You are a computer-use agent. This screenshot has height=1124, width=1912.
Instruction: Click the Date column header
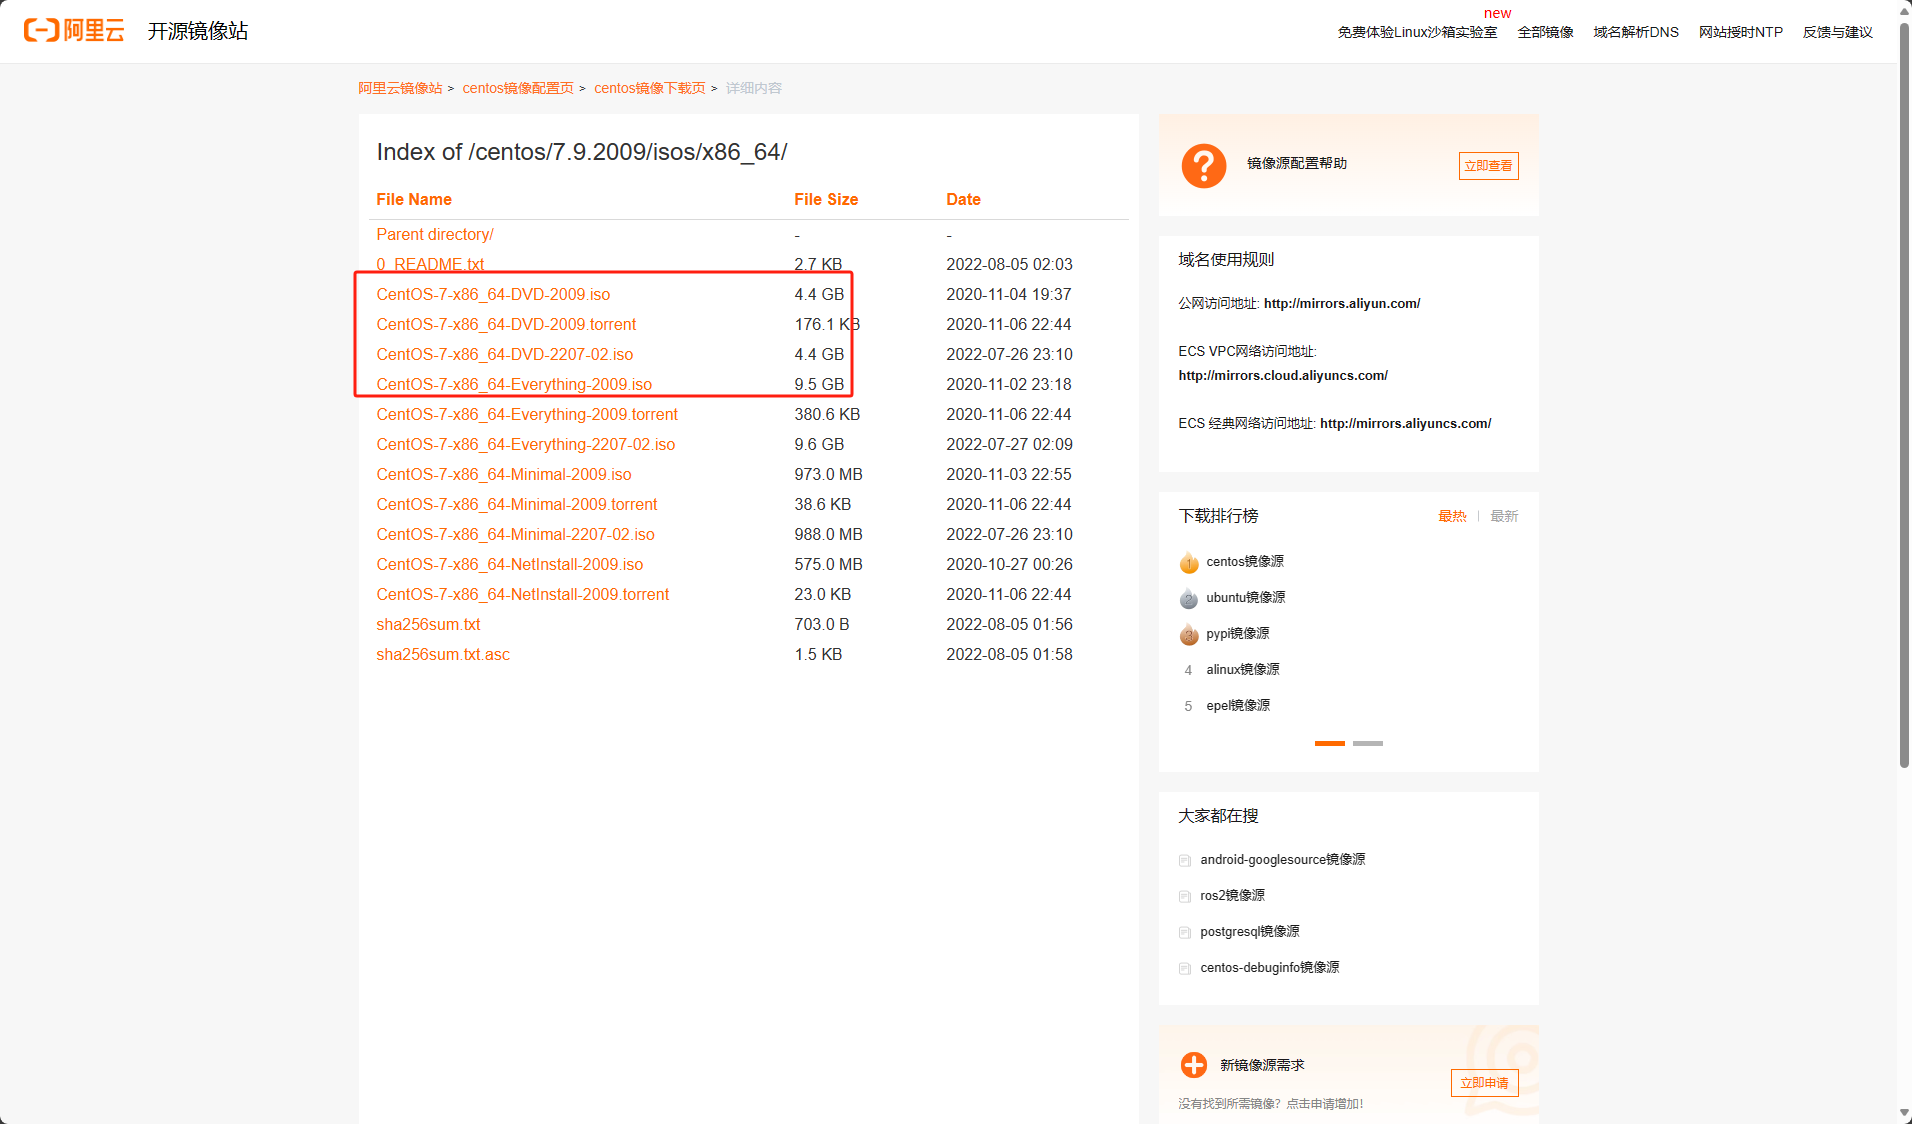coord(963,199)
